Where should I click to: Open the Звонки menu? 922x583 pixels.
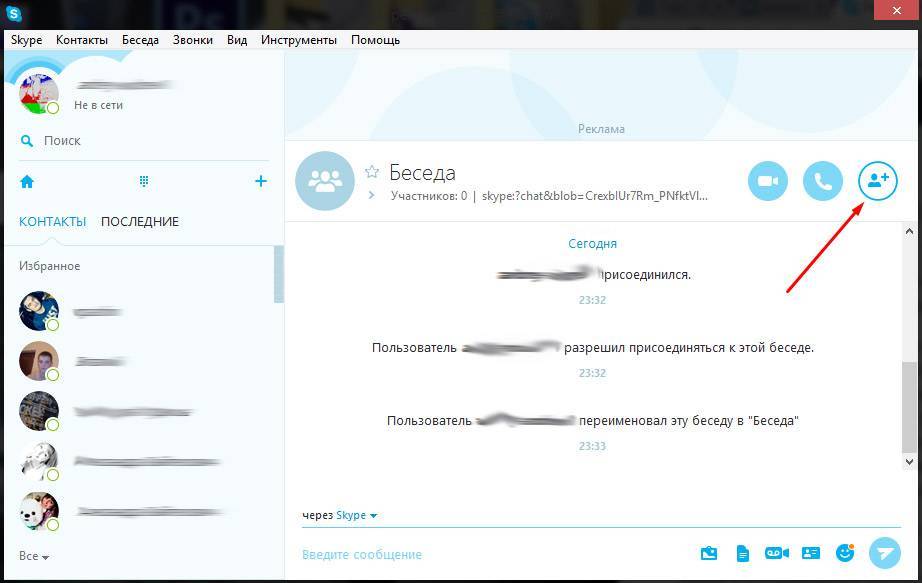pyautogui.click(x=193, y=40)
